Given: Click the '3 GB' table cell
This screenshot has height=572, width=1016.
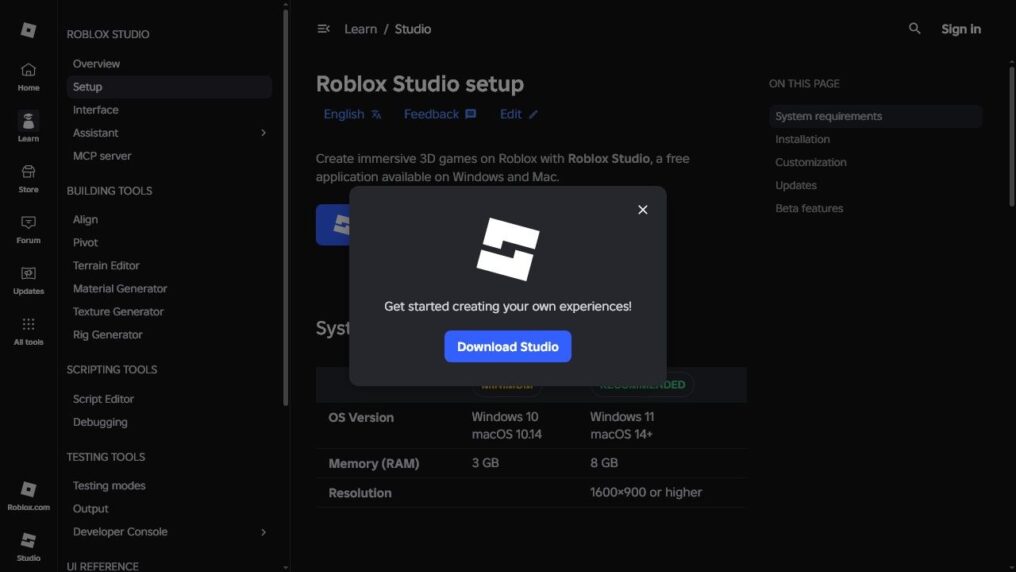Looking at the screenshot, I should point(485,463).
